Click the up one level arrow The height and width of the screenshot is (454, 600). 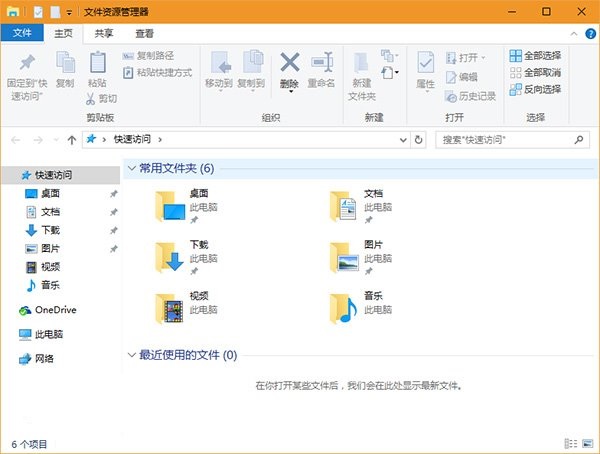click(x=72, y=140)
